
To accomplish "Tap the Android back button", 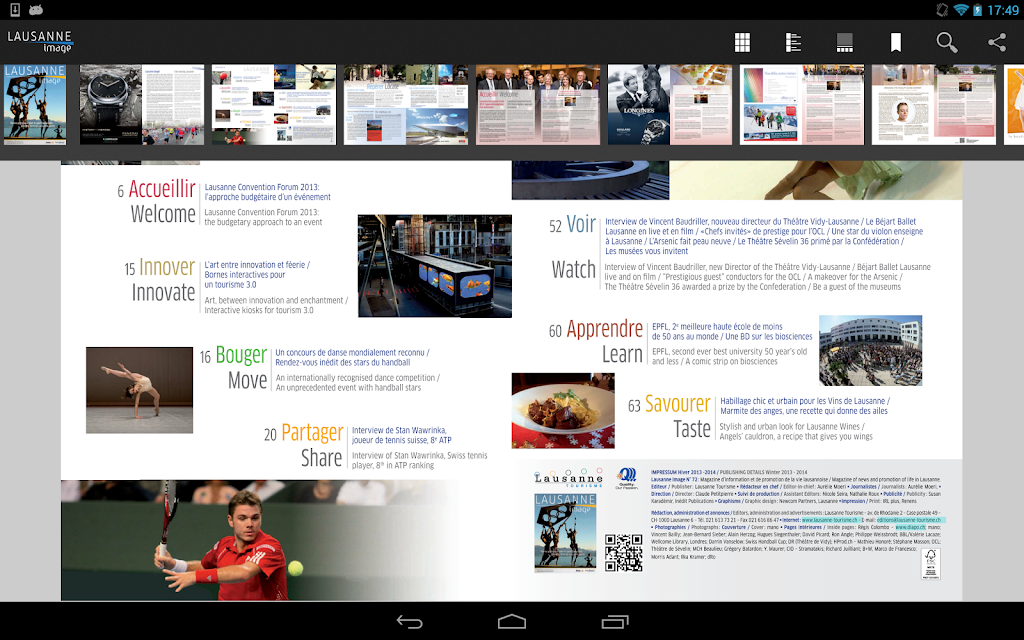I will (x=409, y=622).
